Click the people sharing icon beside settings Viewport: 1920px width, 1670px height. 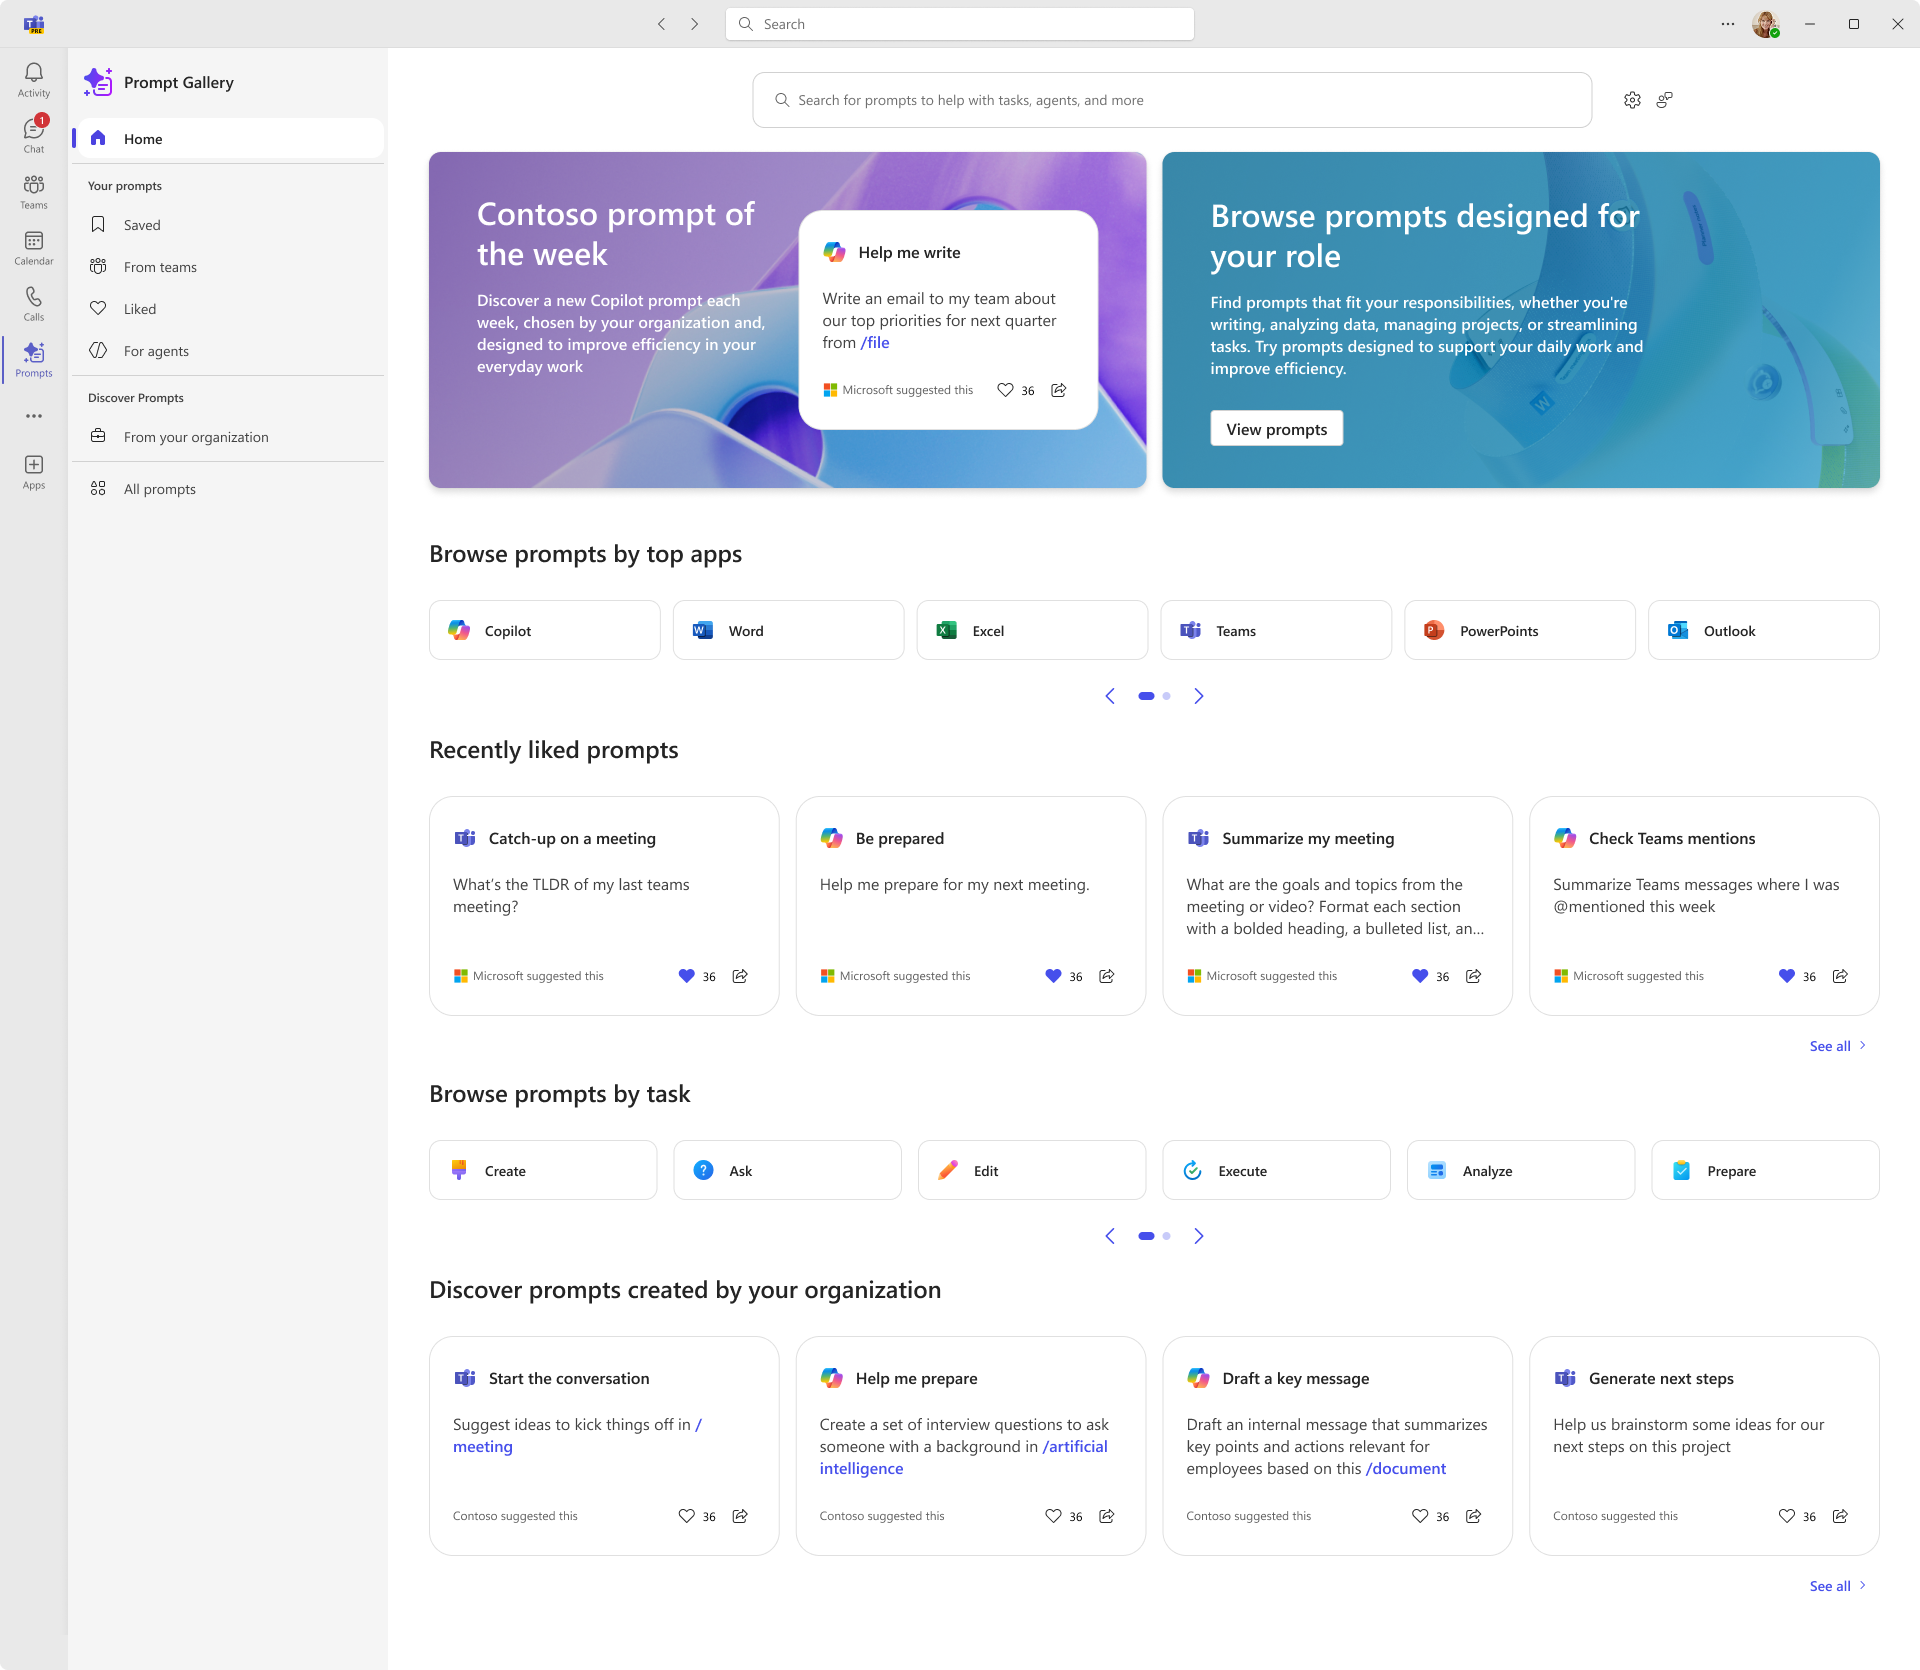point(1665,100)
